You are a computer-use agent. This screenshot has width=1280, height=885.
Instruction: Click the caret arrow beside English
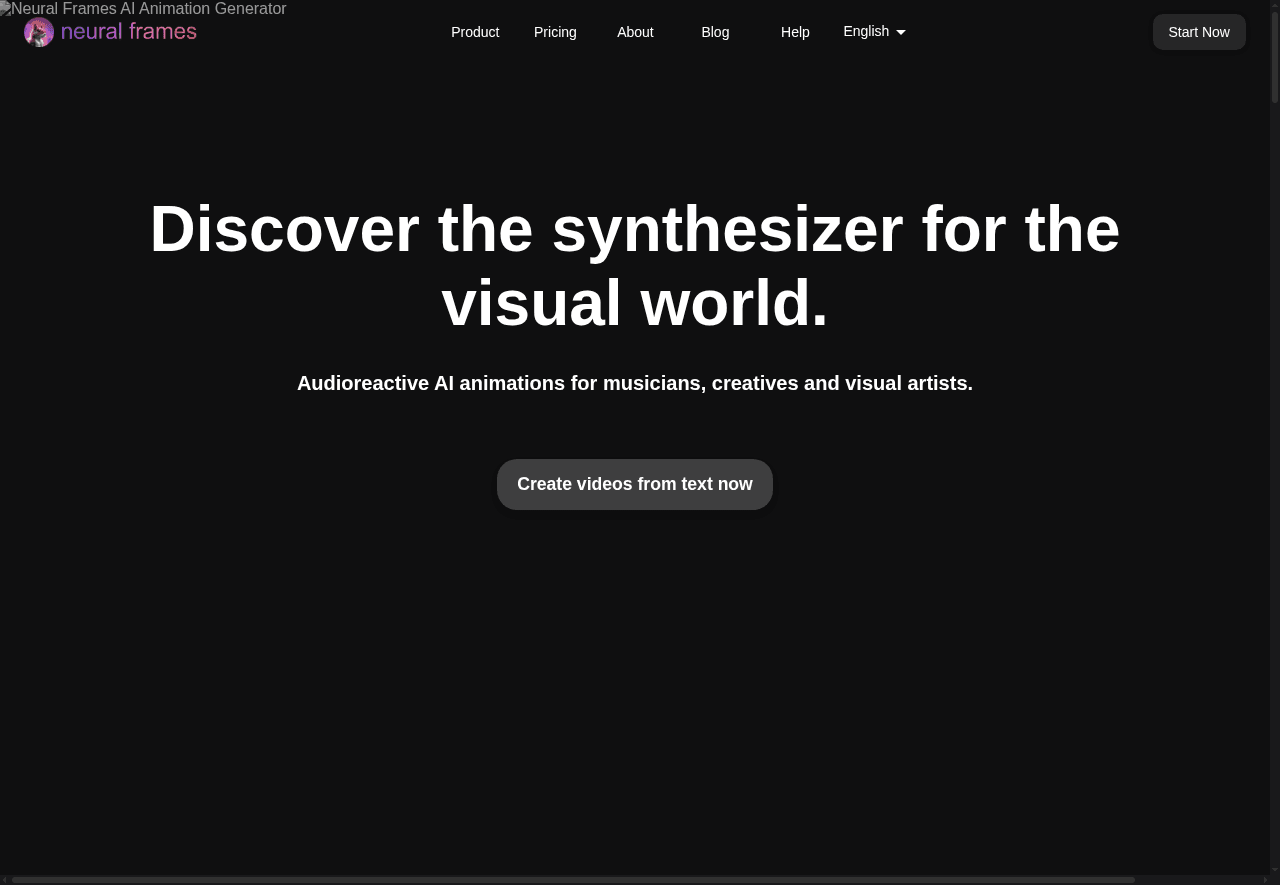(901, 33)
